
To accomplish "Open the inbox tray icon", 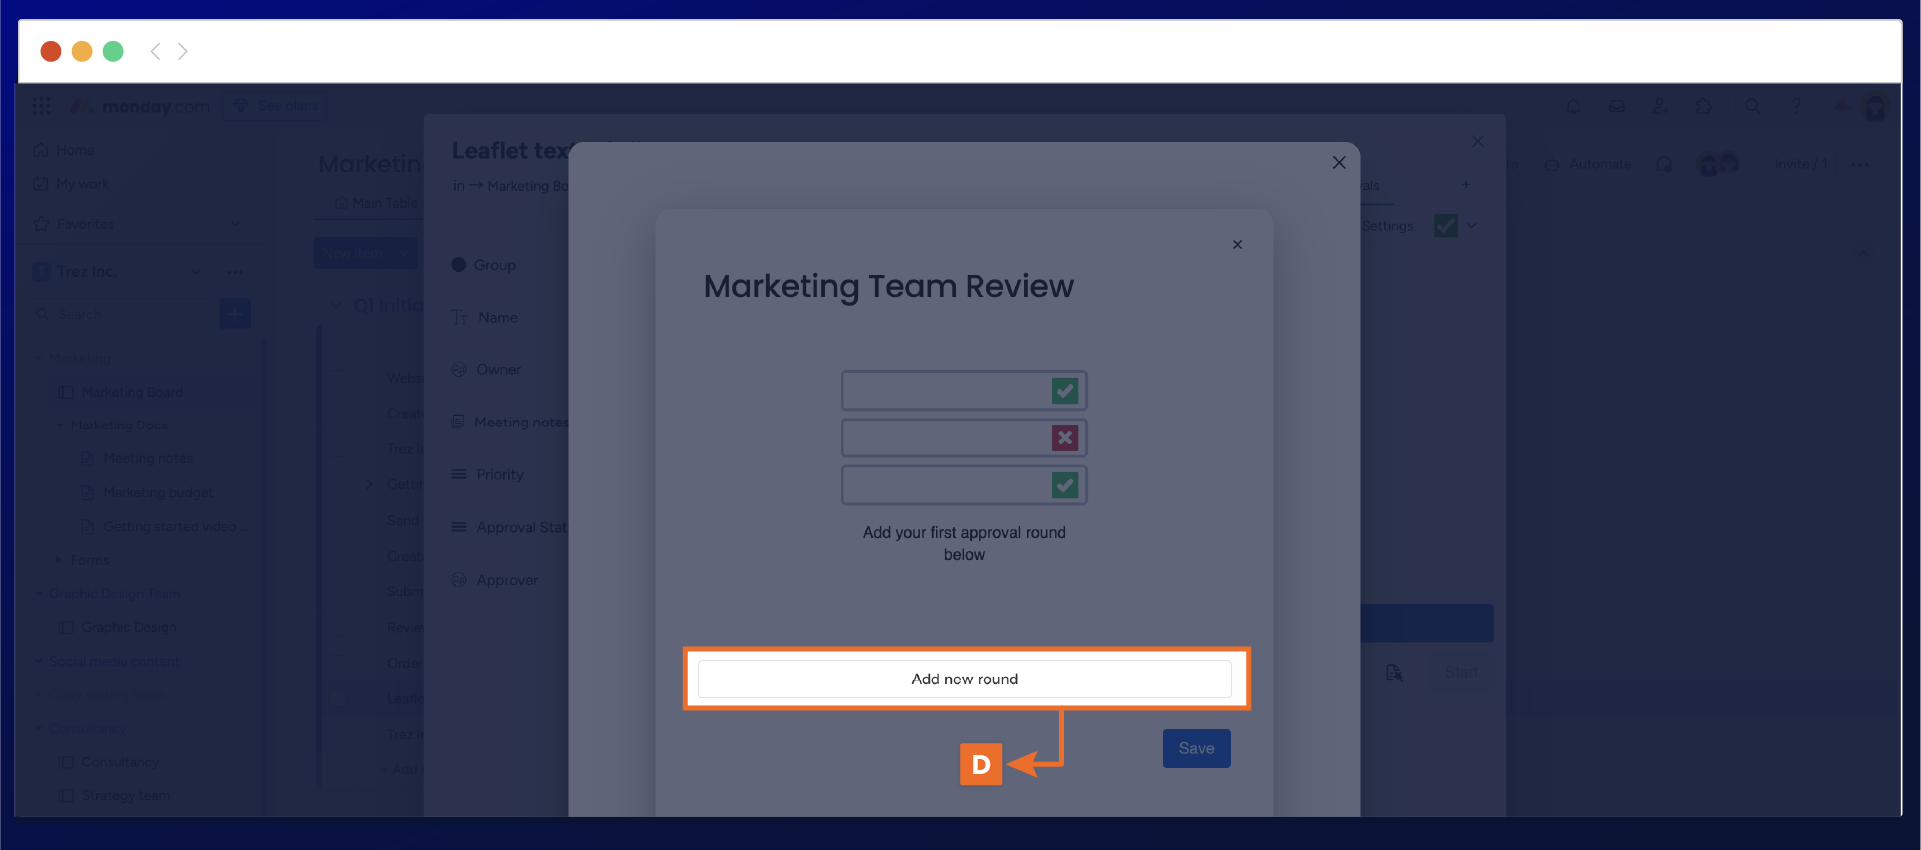I will [x=1616, y=106].
